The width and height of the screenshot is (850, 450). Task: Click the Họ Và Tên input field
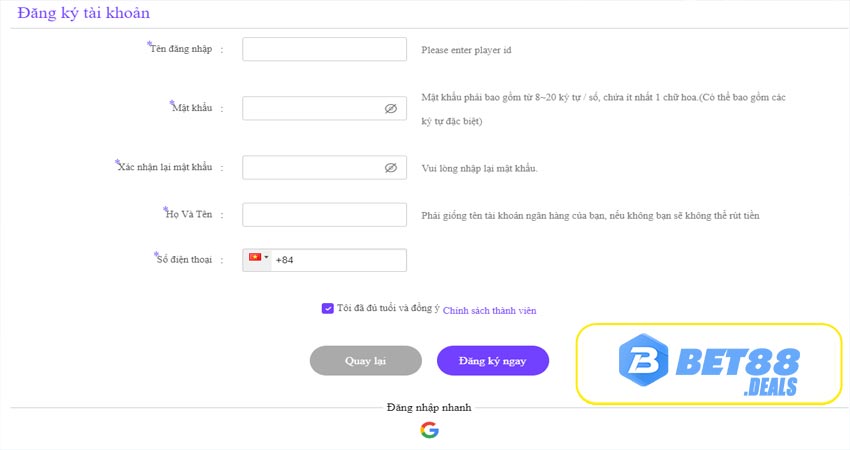pos(324,215)
